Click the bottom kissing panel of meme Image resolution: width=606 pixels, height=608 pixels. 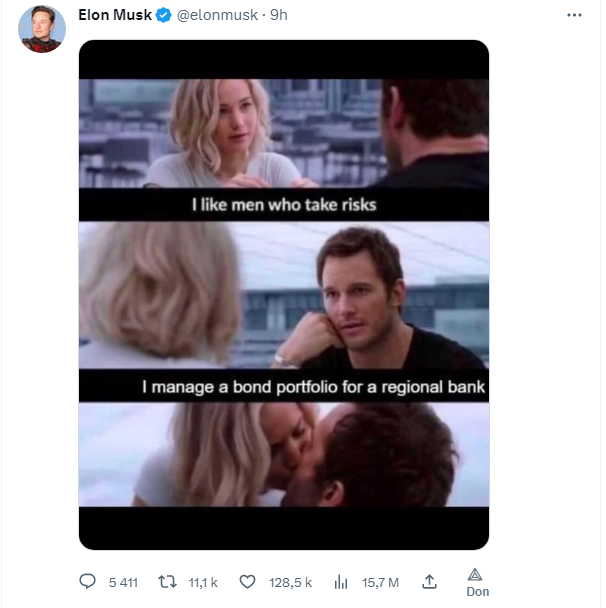[283, 455]
